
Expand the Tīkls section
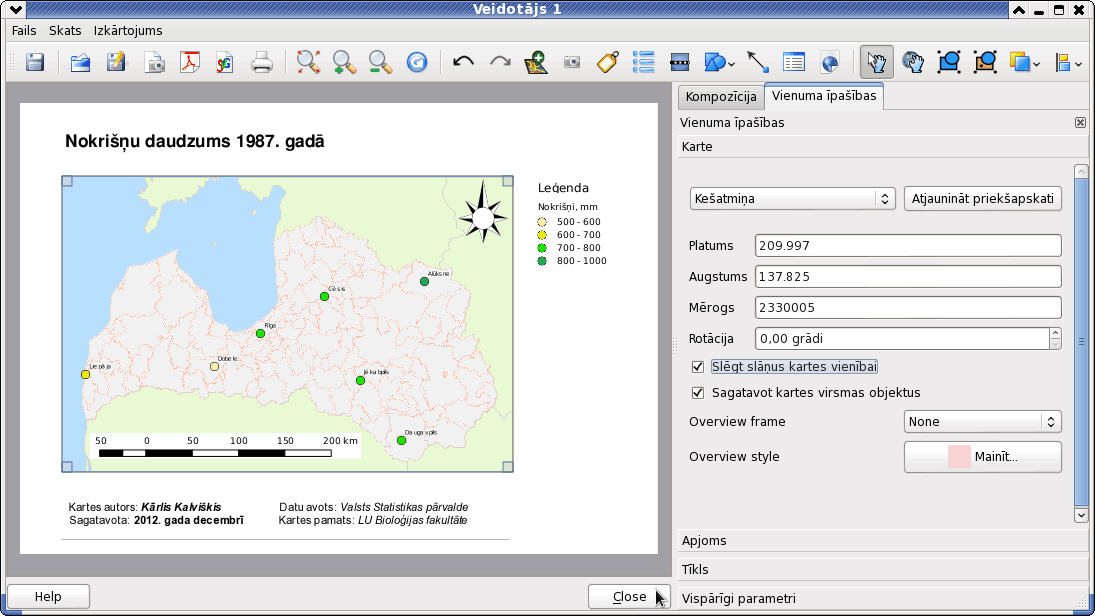point(883,569)
